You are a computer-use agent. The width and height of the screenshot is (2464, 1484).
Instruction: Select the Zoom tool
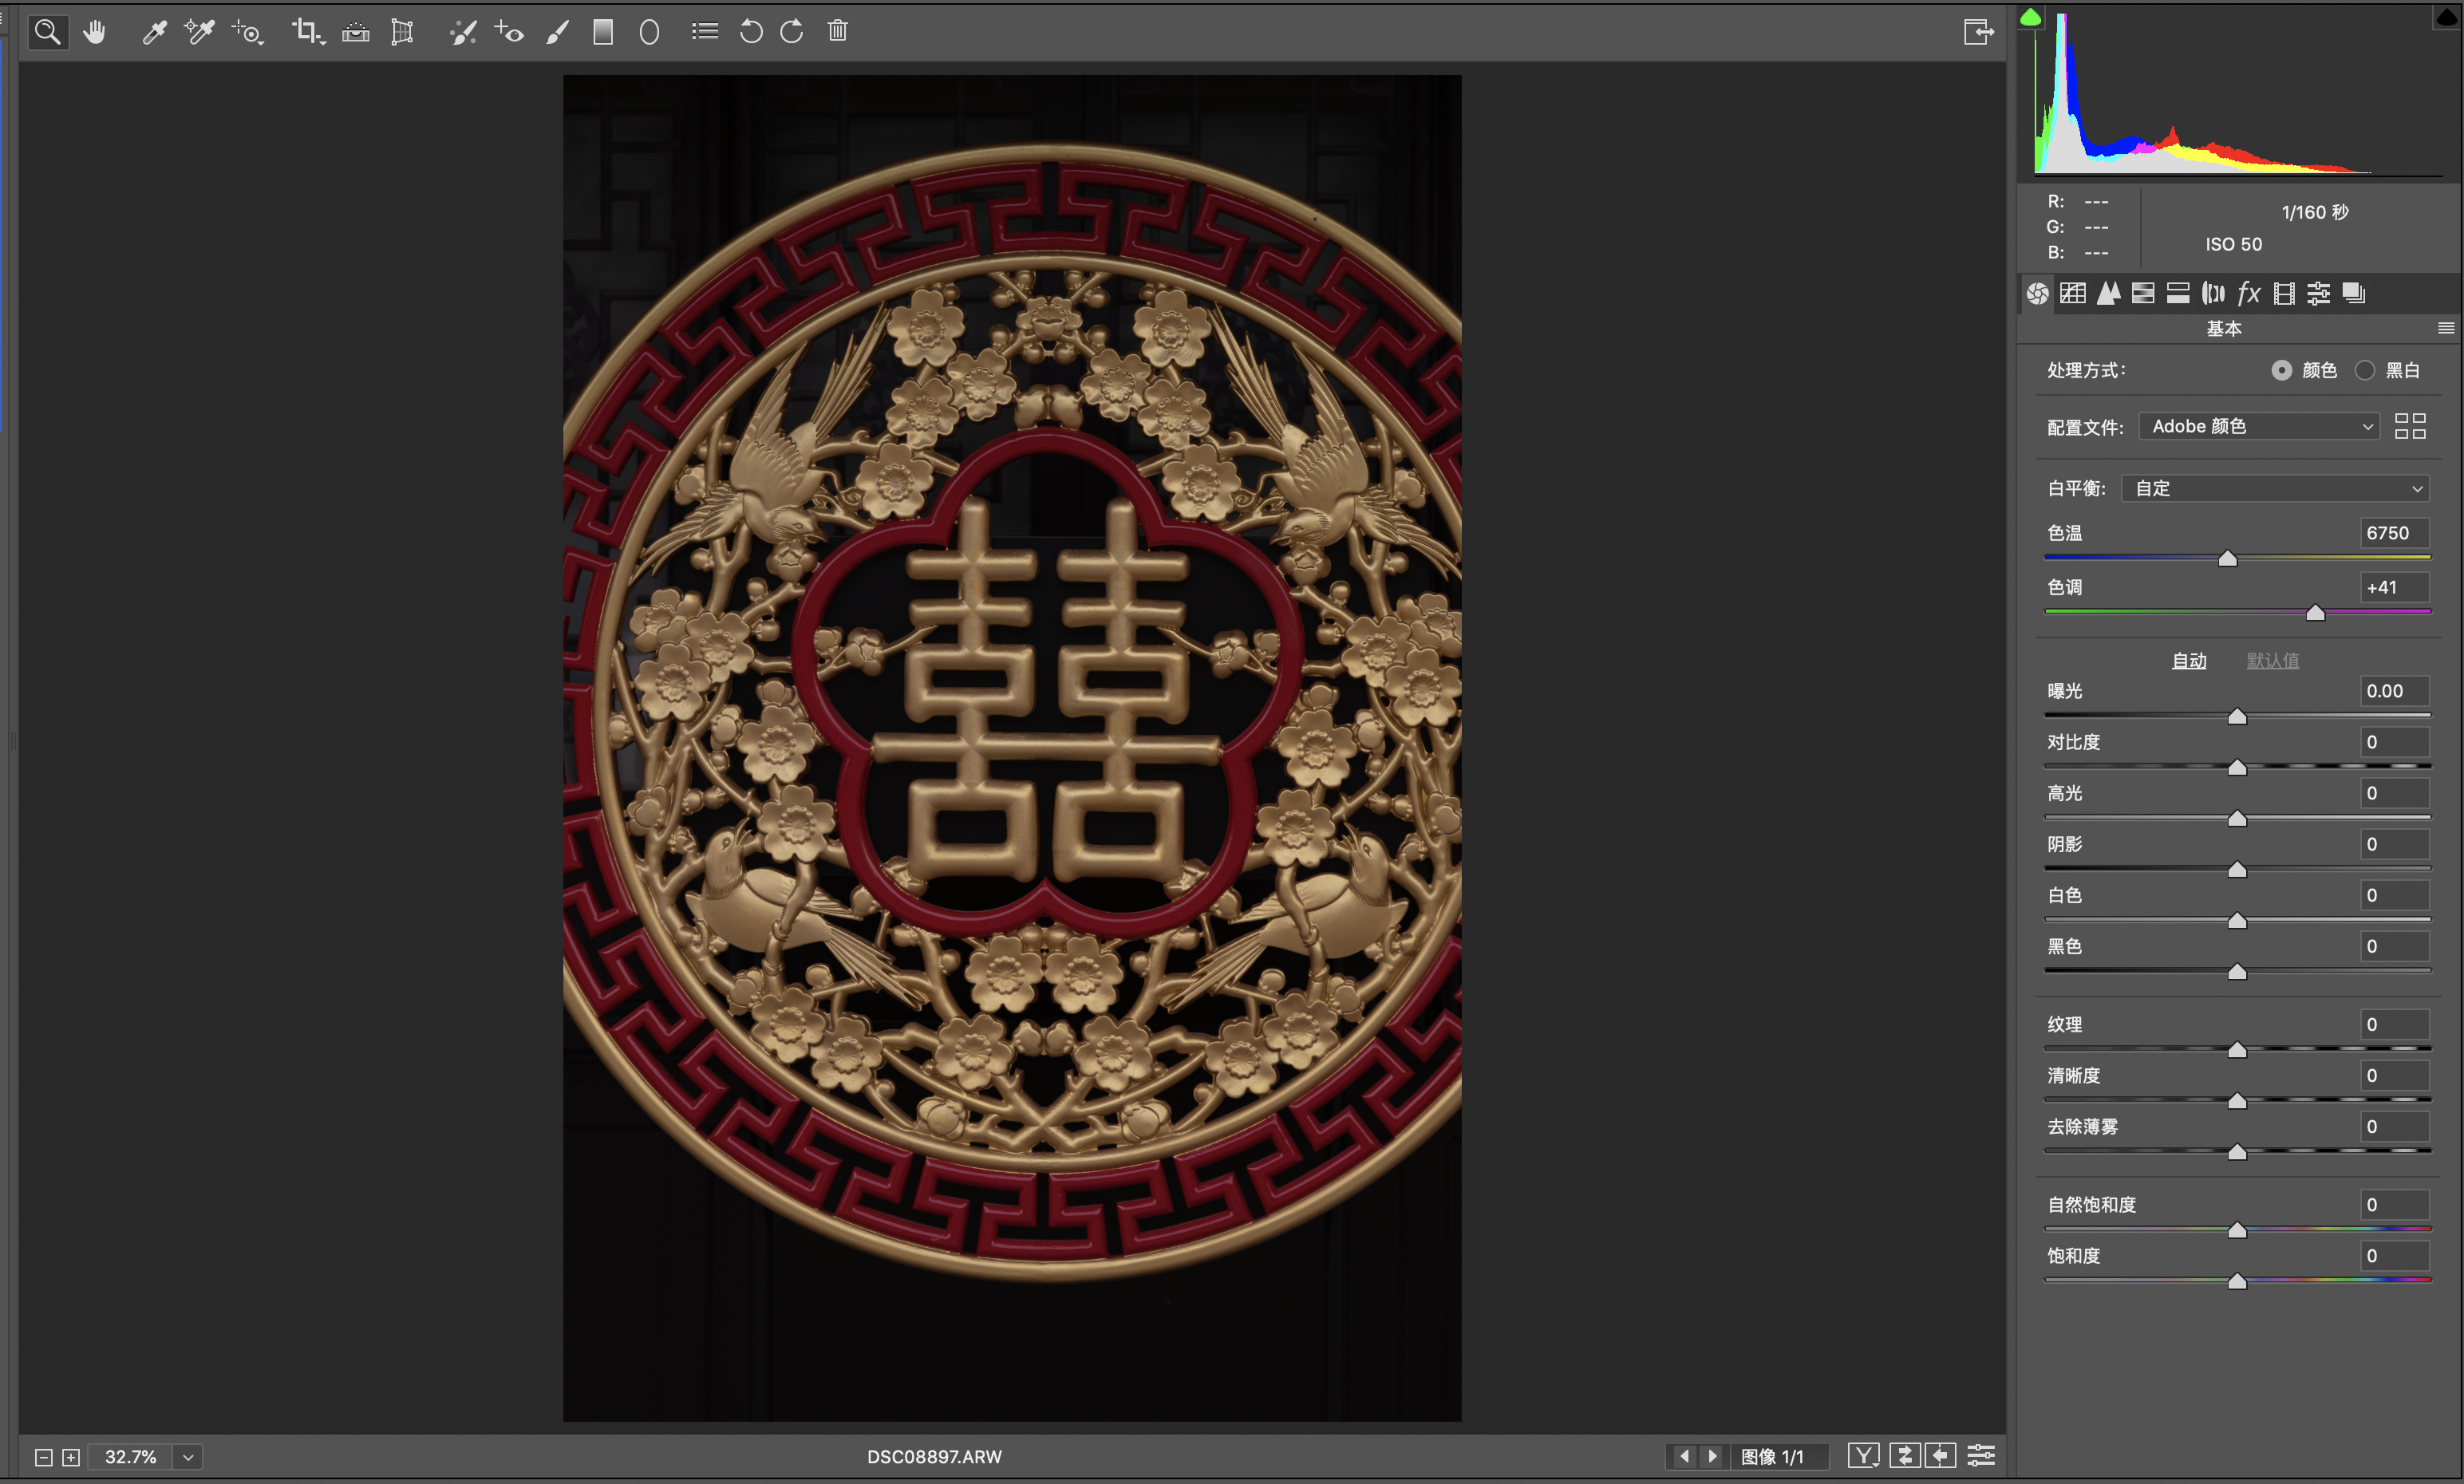coord(47,32)
